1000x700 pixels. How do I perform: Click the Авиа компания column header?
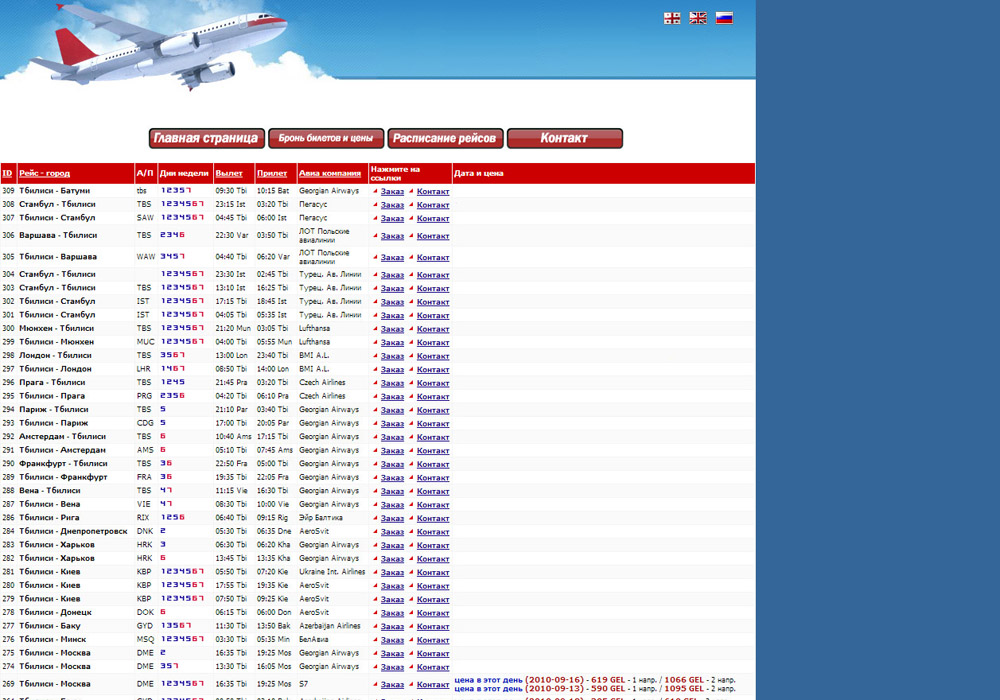(330, 174)
